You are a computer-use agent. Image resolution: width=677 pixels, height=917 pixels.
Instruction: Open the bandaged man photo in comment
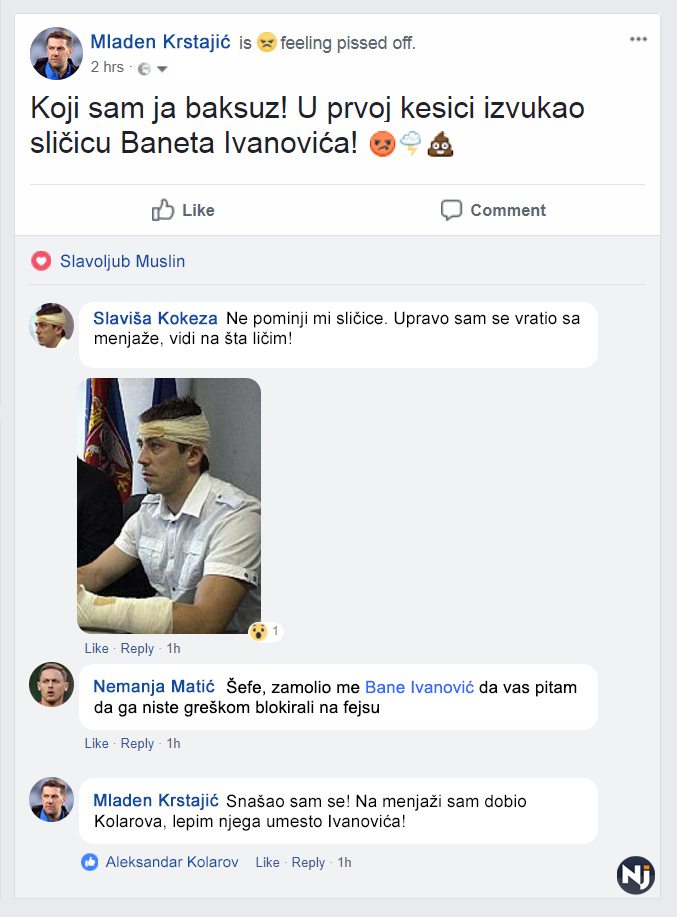coord(169,505)
